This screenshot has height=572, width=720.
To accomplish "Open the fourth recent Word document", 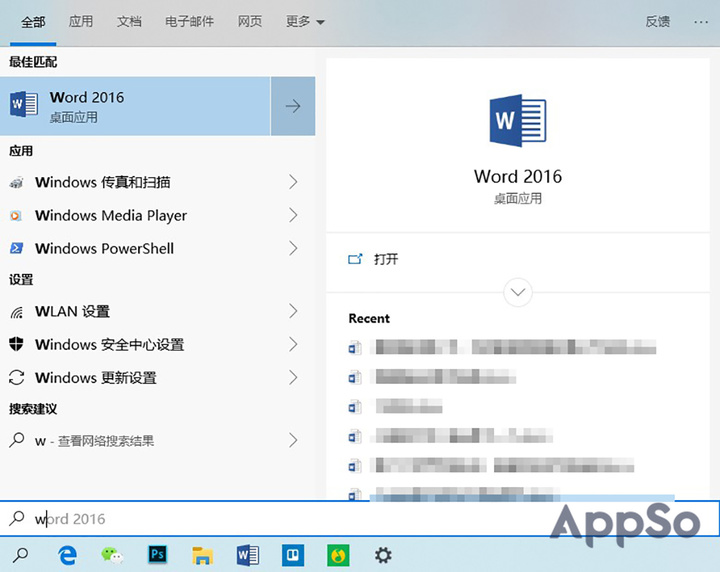I will click(x=450, y=436).
